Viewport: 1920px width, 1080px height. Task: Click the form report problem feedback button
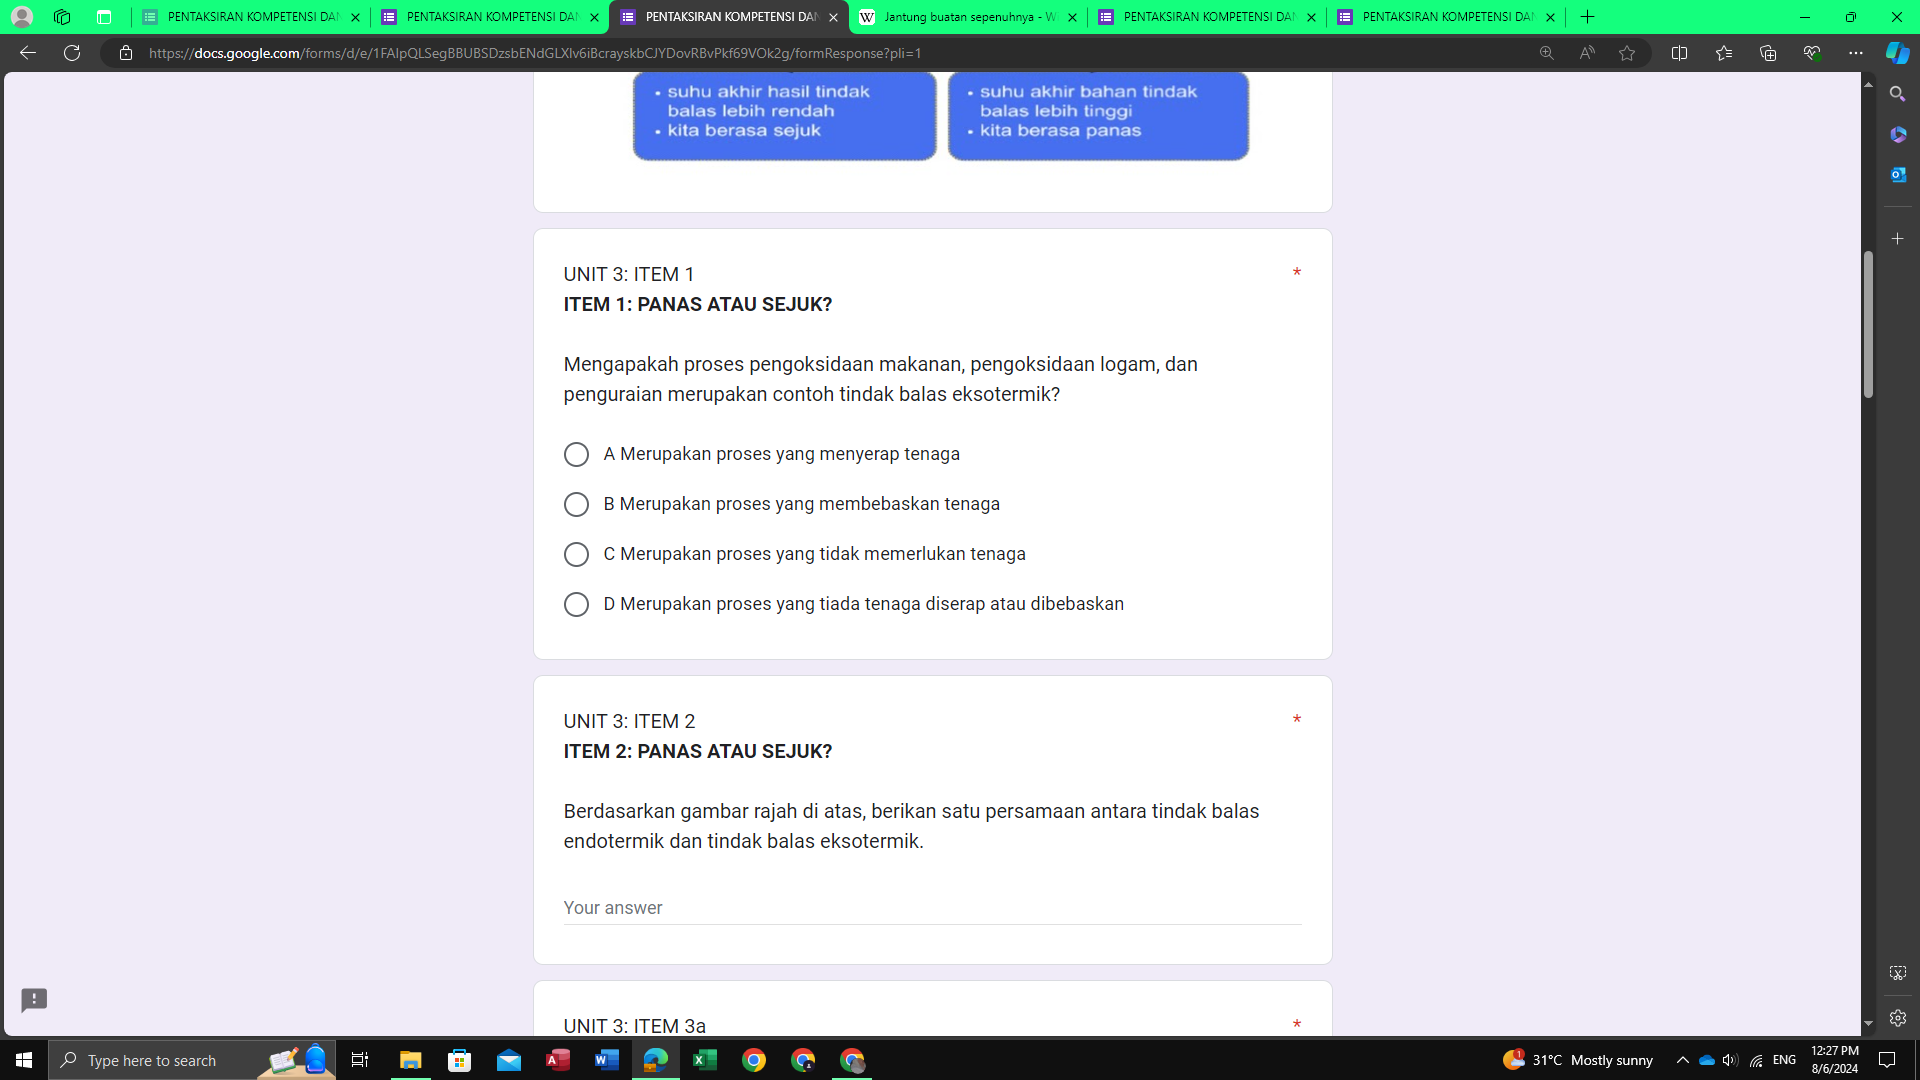(34, 1000)
